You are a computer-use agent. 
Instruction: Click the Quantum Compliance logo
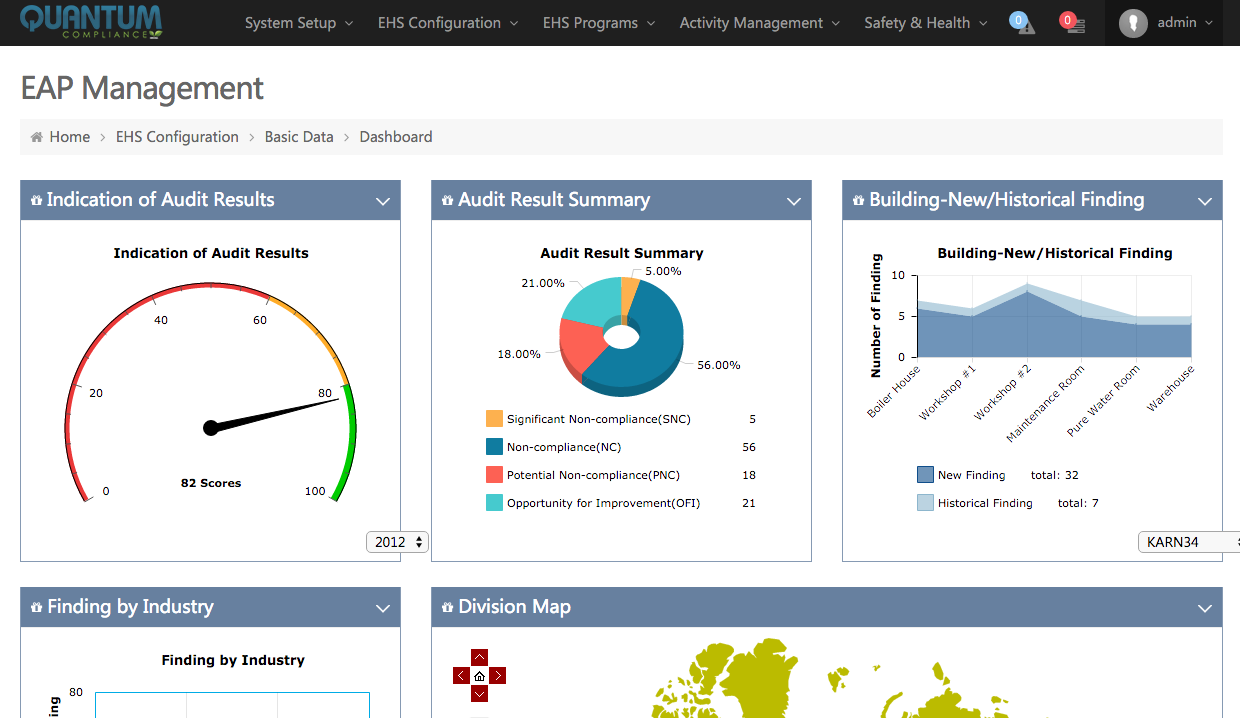click(x=90, y=22)
